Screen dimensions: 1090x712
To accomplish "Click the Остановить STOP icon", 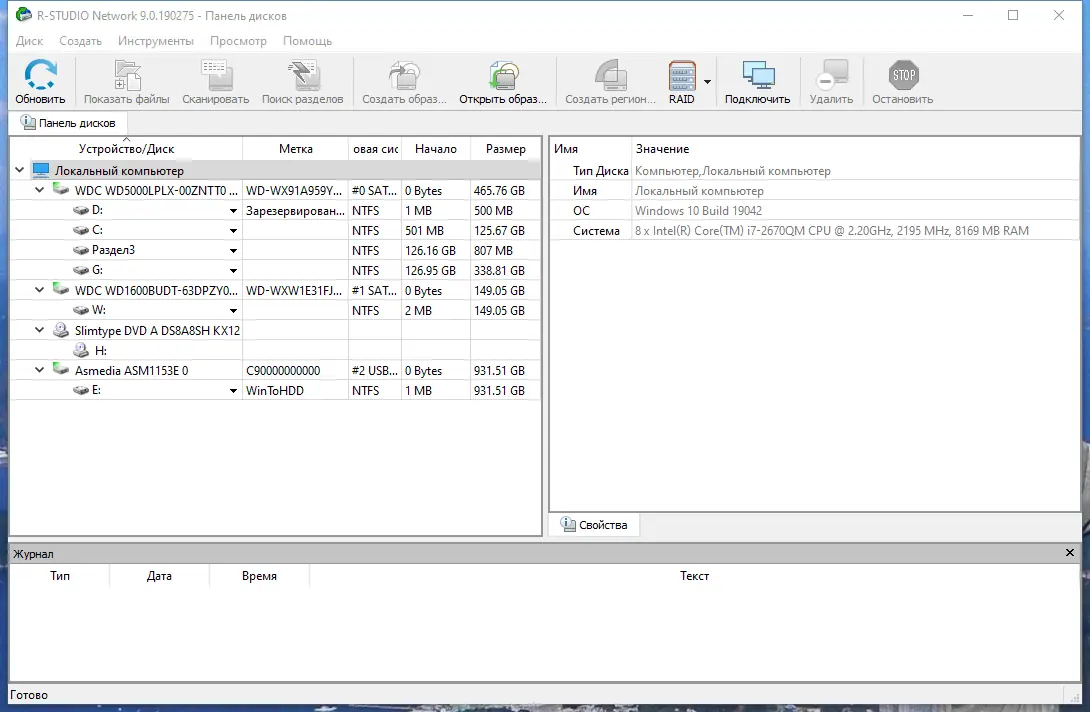I will (x=904, y=74).
